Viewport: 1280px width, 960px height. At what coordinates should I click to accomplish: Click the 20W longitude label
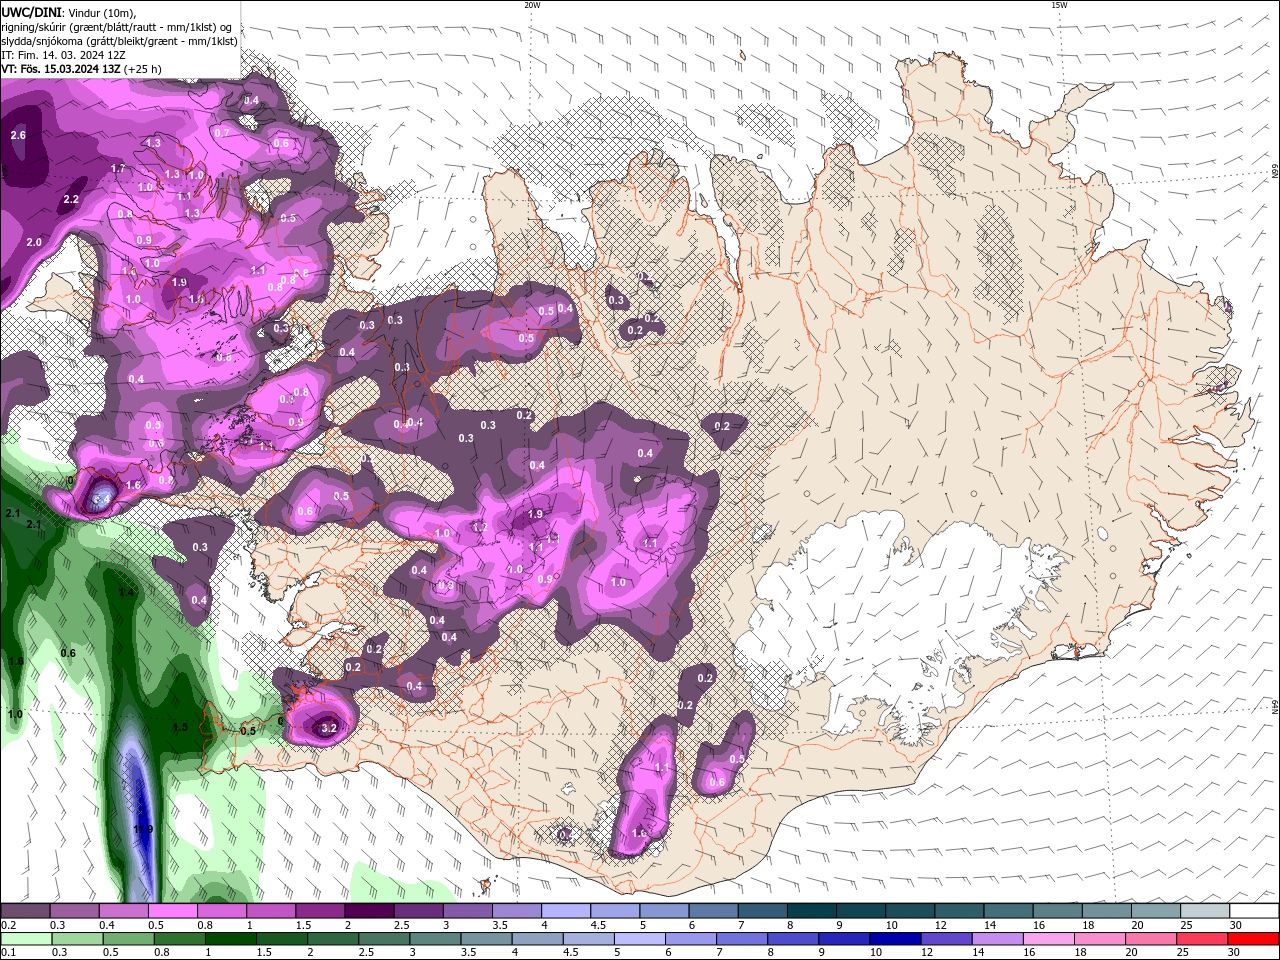pos(532,5)
